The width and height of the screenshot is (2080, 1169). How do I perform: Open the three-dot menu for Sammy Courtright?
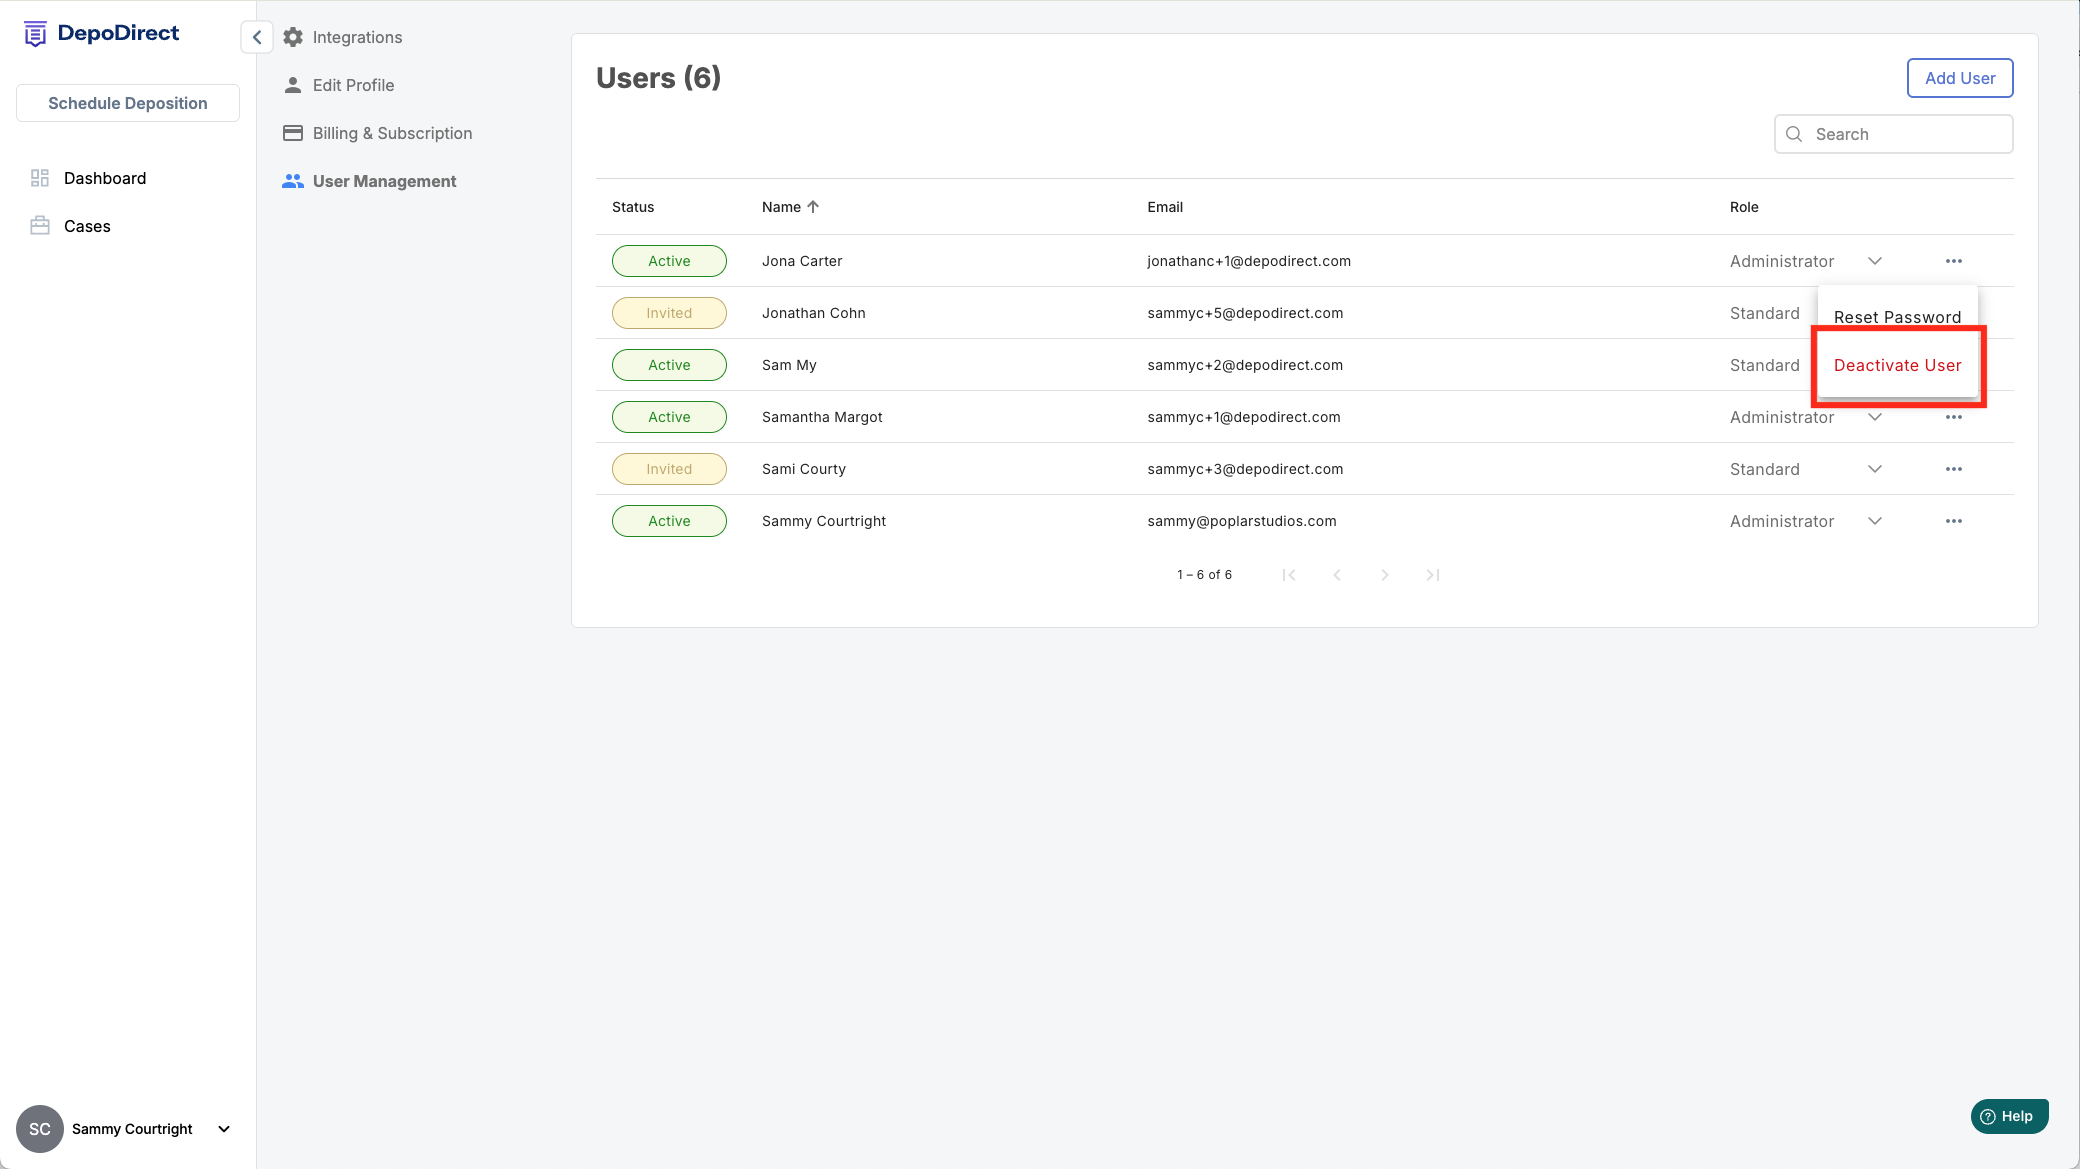point(1953,521)
